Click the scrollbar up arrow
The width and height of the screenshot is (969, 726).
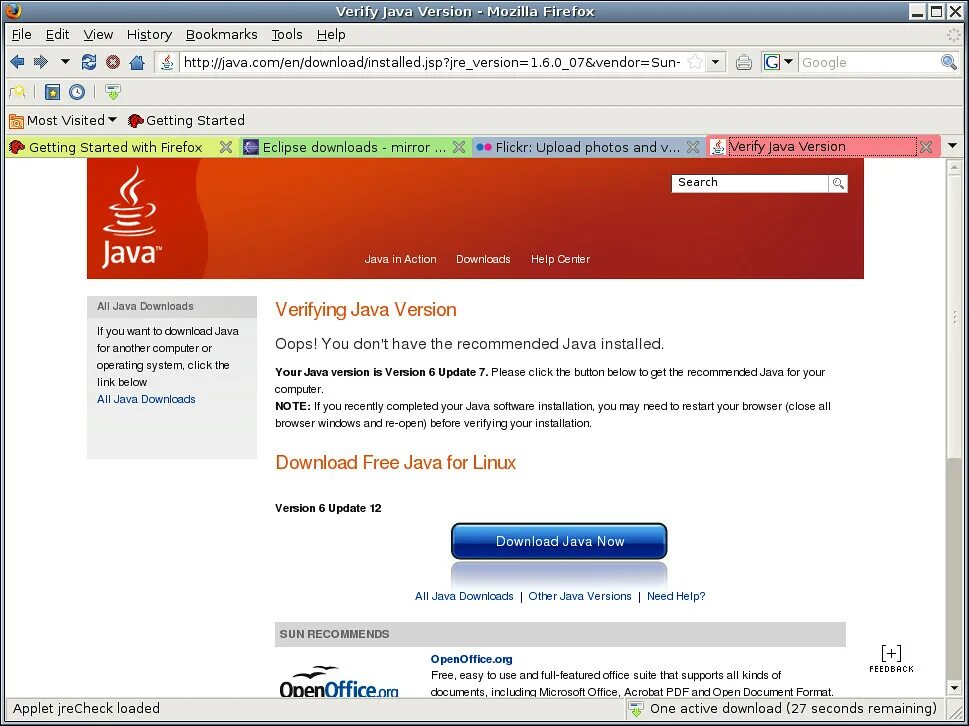click(954, 167)
